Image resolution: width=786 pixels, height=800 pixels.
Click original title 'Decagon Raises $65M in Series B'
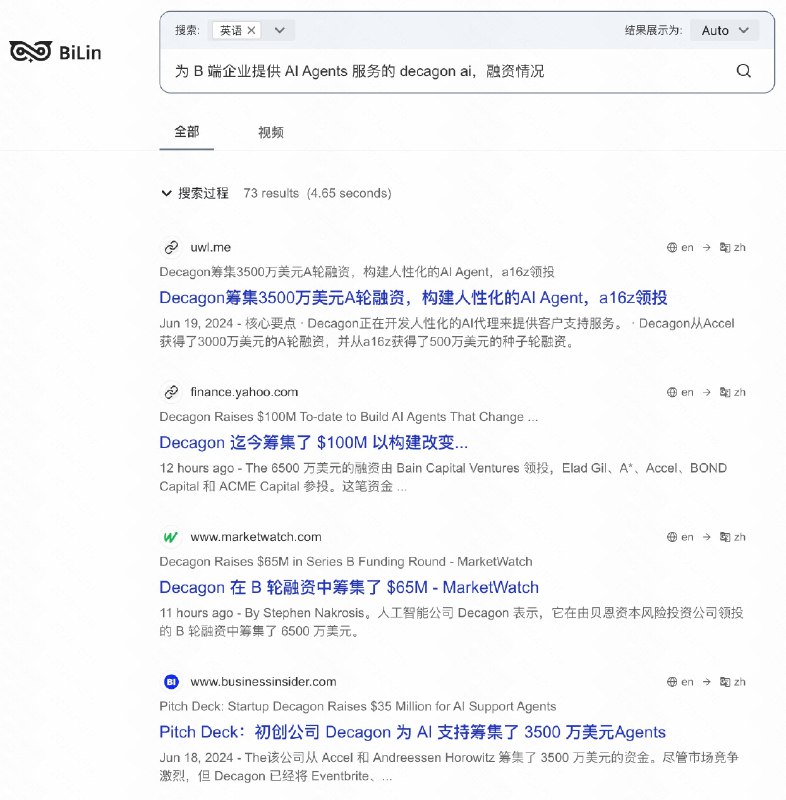click(x=346, y=562)
